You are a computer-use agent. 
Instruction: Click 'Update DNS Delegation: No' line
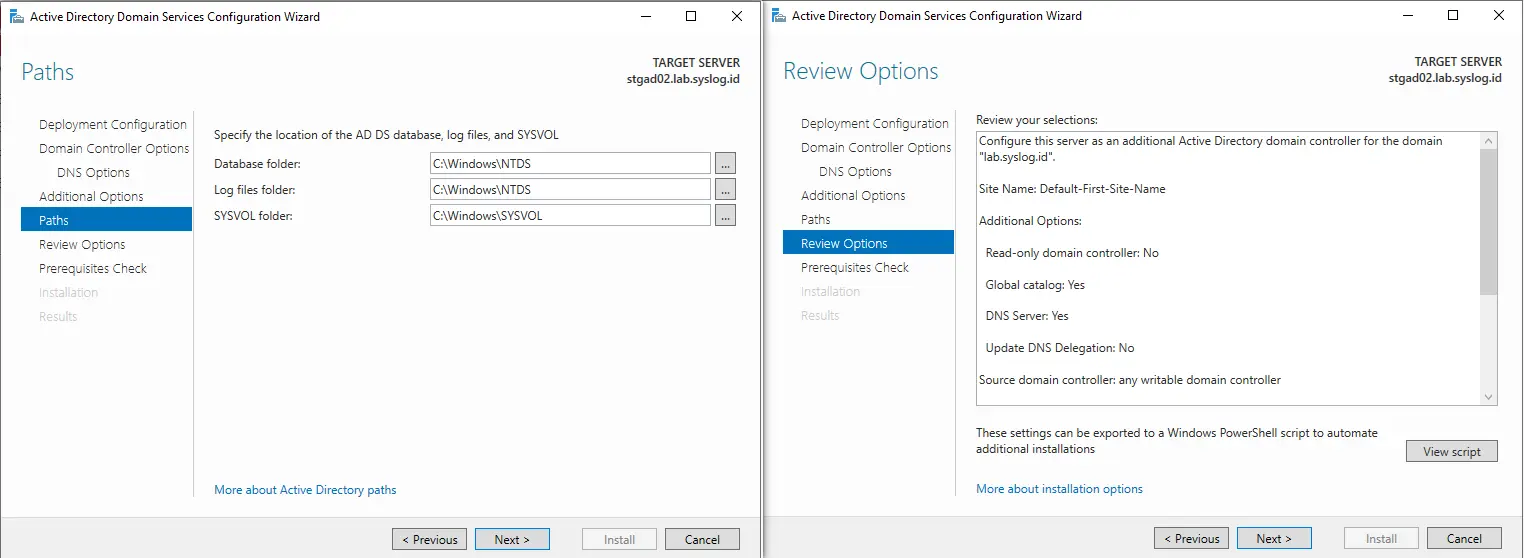coord(1060,348)
